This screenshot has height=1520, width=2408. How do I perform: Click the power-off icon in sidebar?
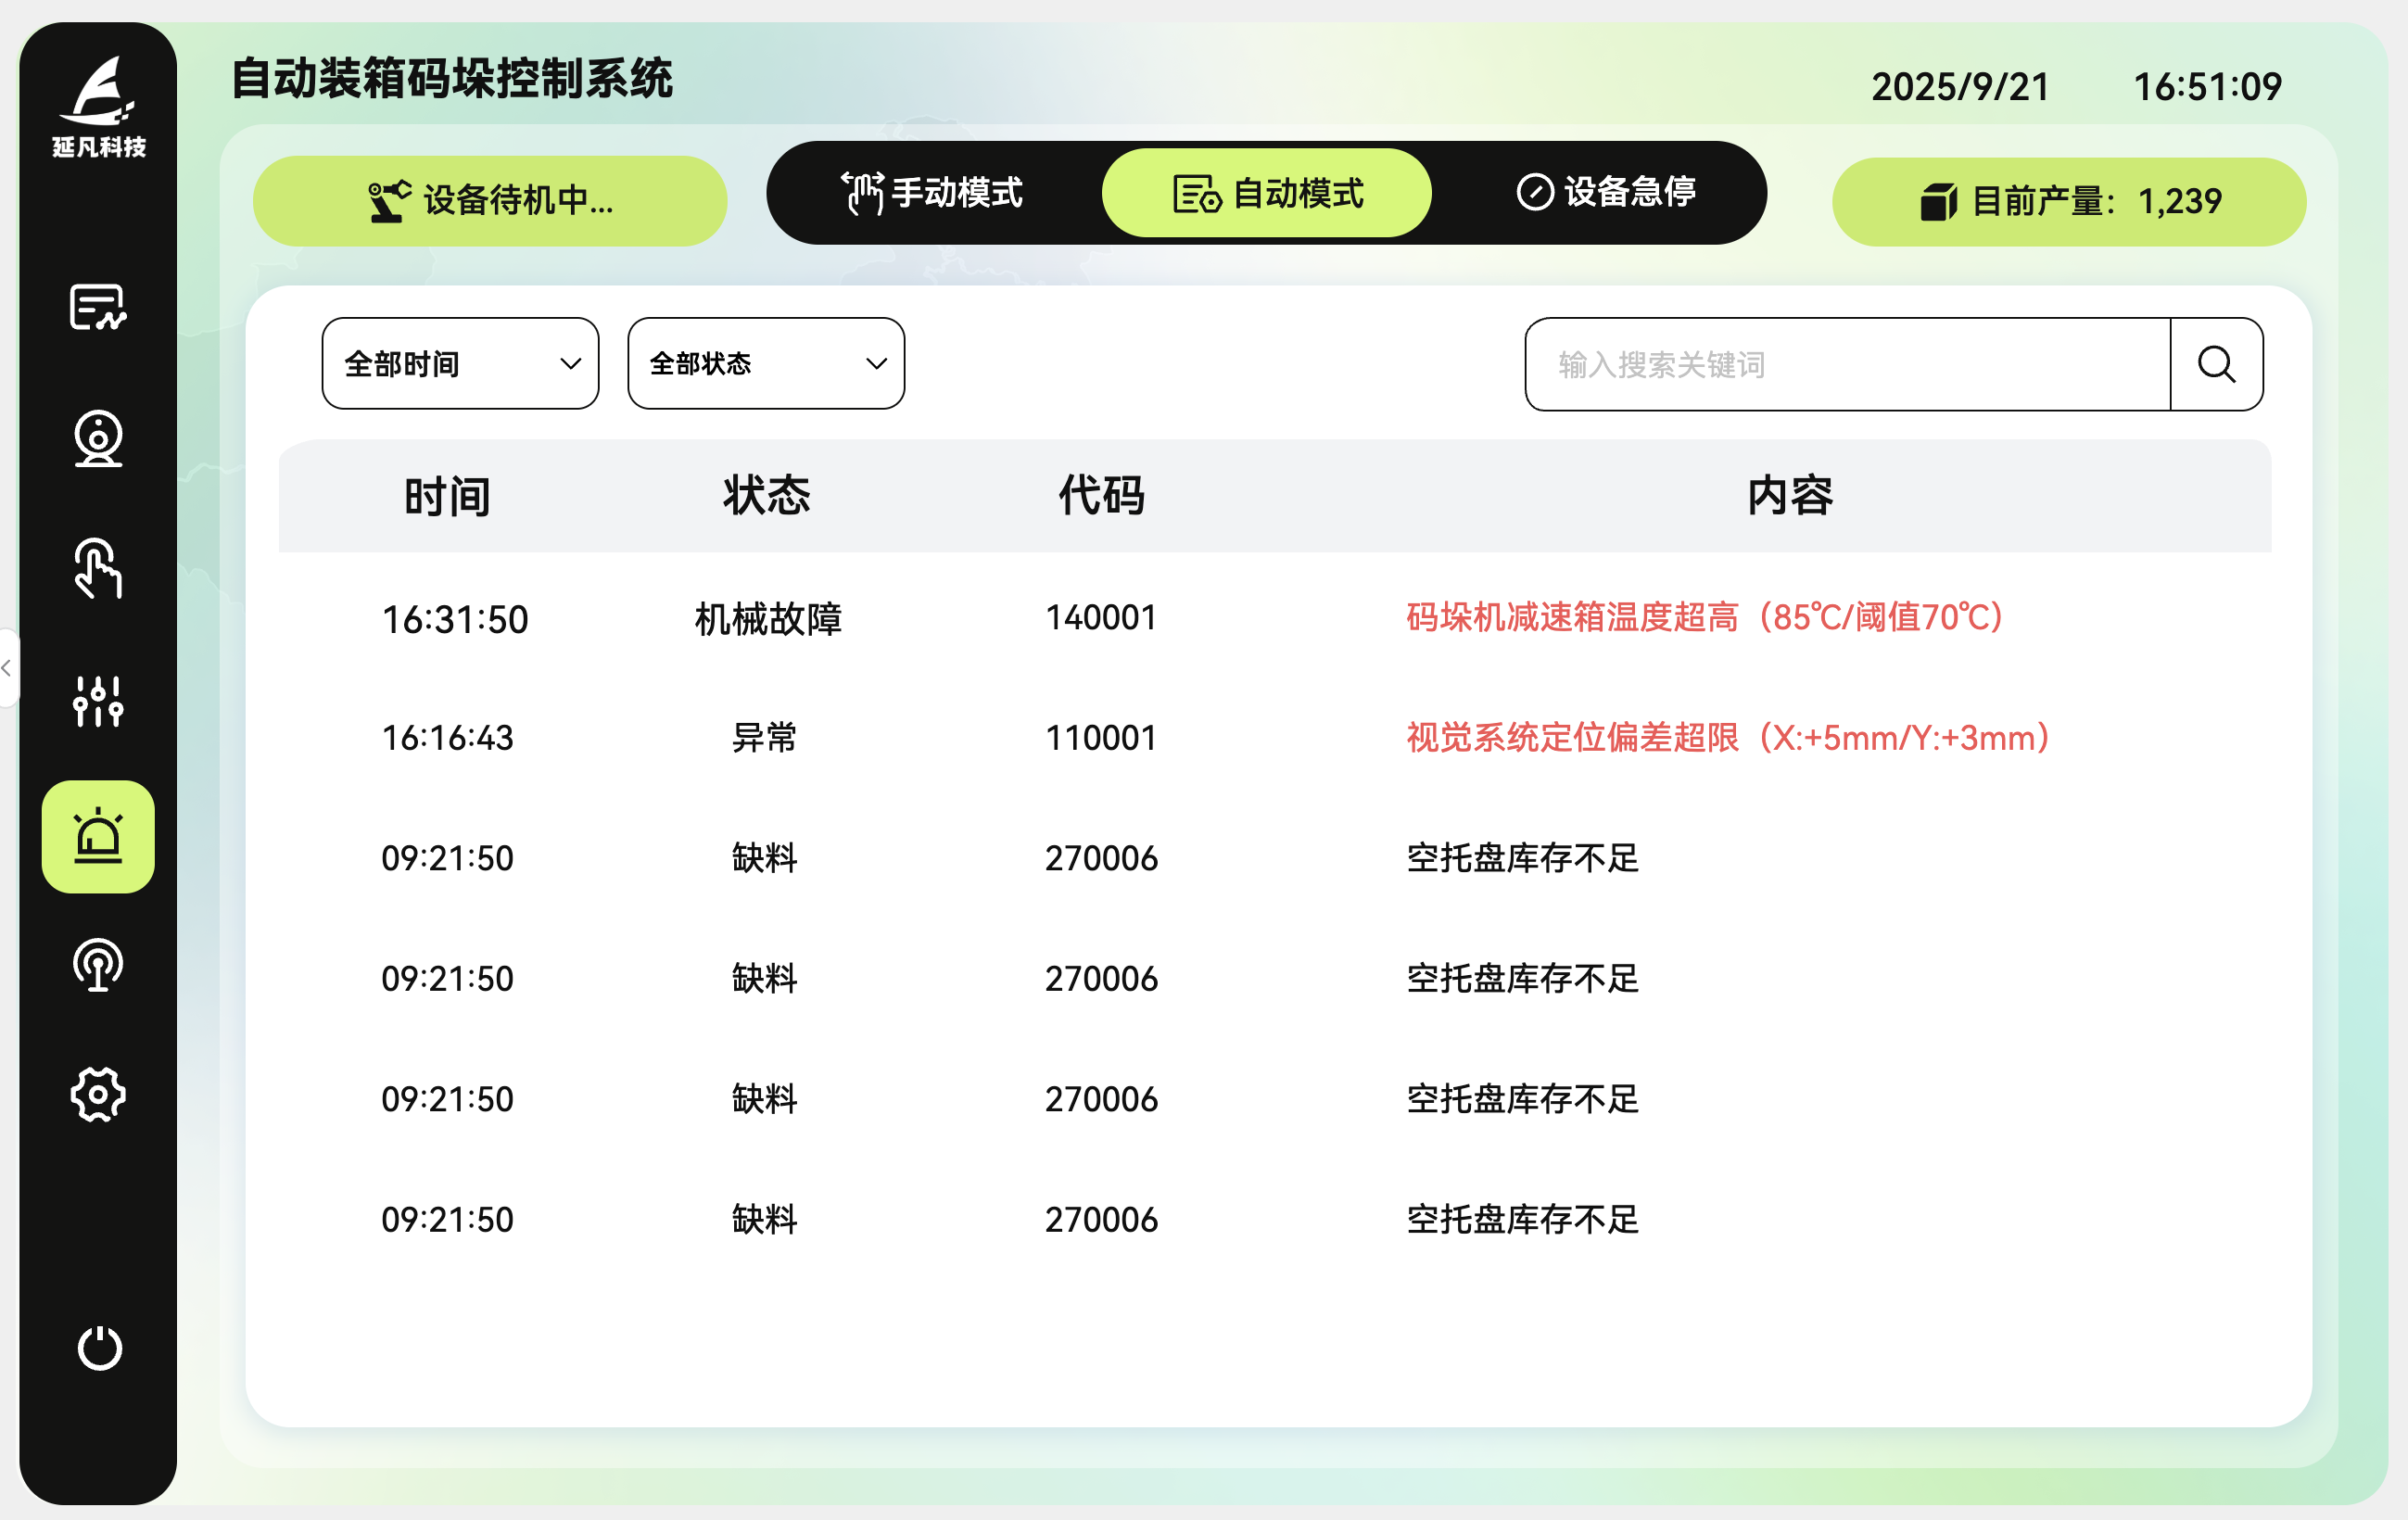(98, 1348)
